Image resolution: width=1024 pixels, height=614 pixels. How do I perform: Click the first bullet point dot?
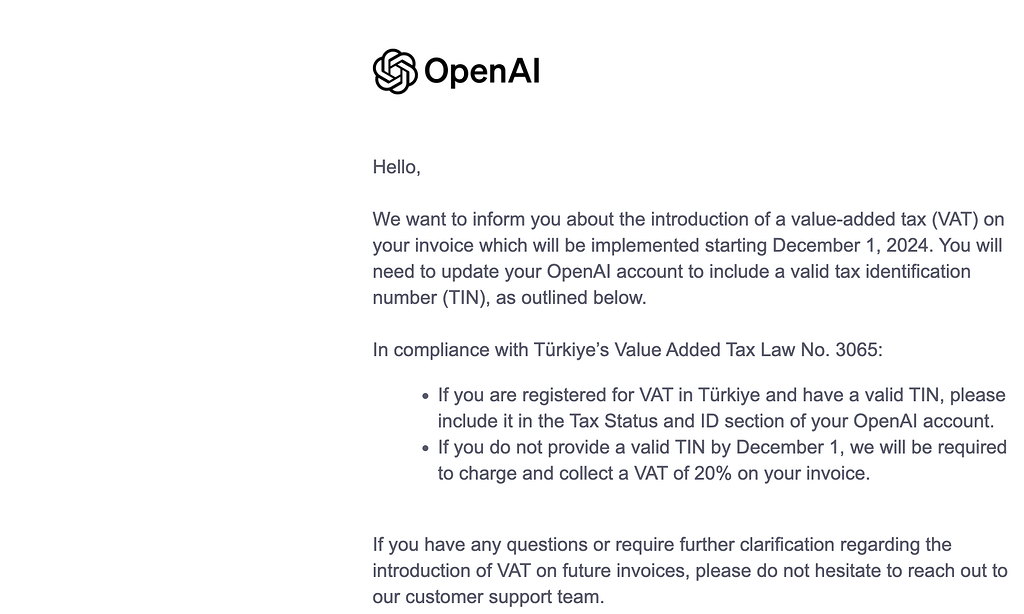coord(426,396)
